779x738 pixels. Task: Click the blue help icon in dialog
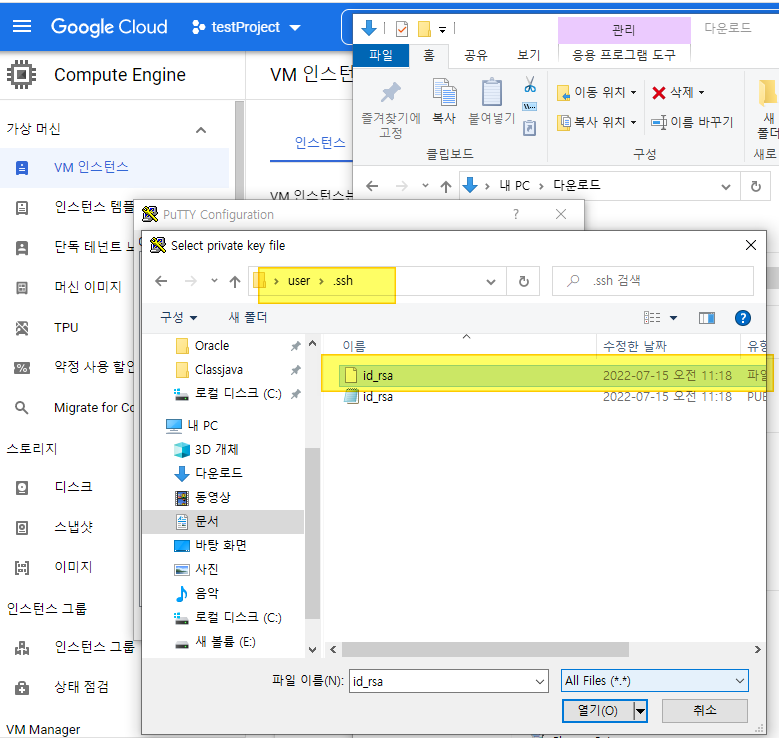click(x=743, y=318)
